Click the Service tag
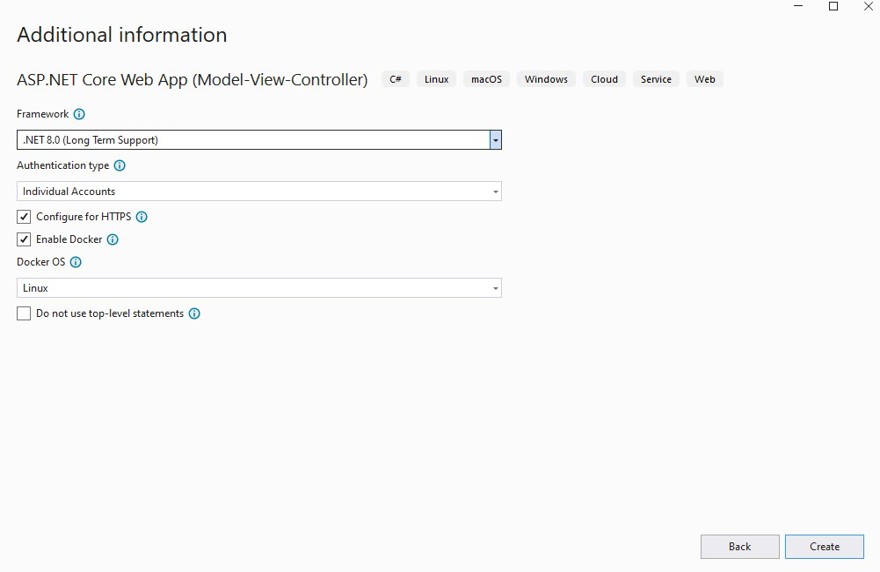Viewport: 880px width, 572px height. click(x=656, y=79)
